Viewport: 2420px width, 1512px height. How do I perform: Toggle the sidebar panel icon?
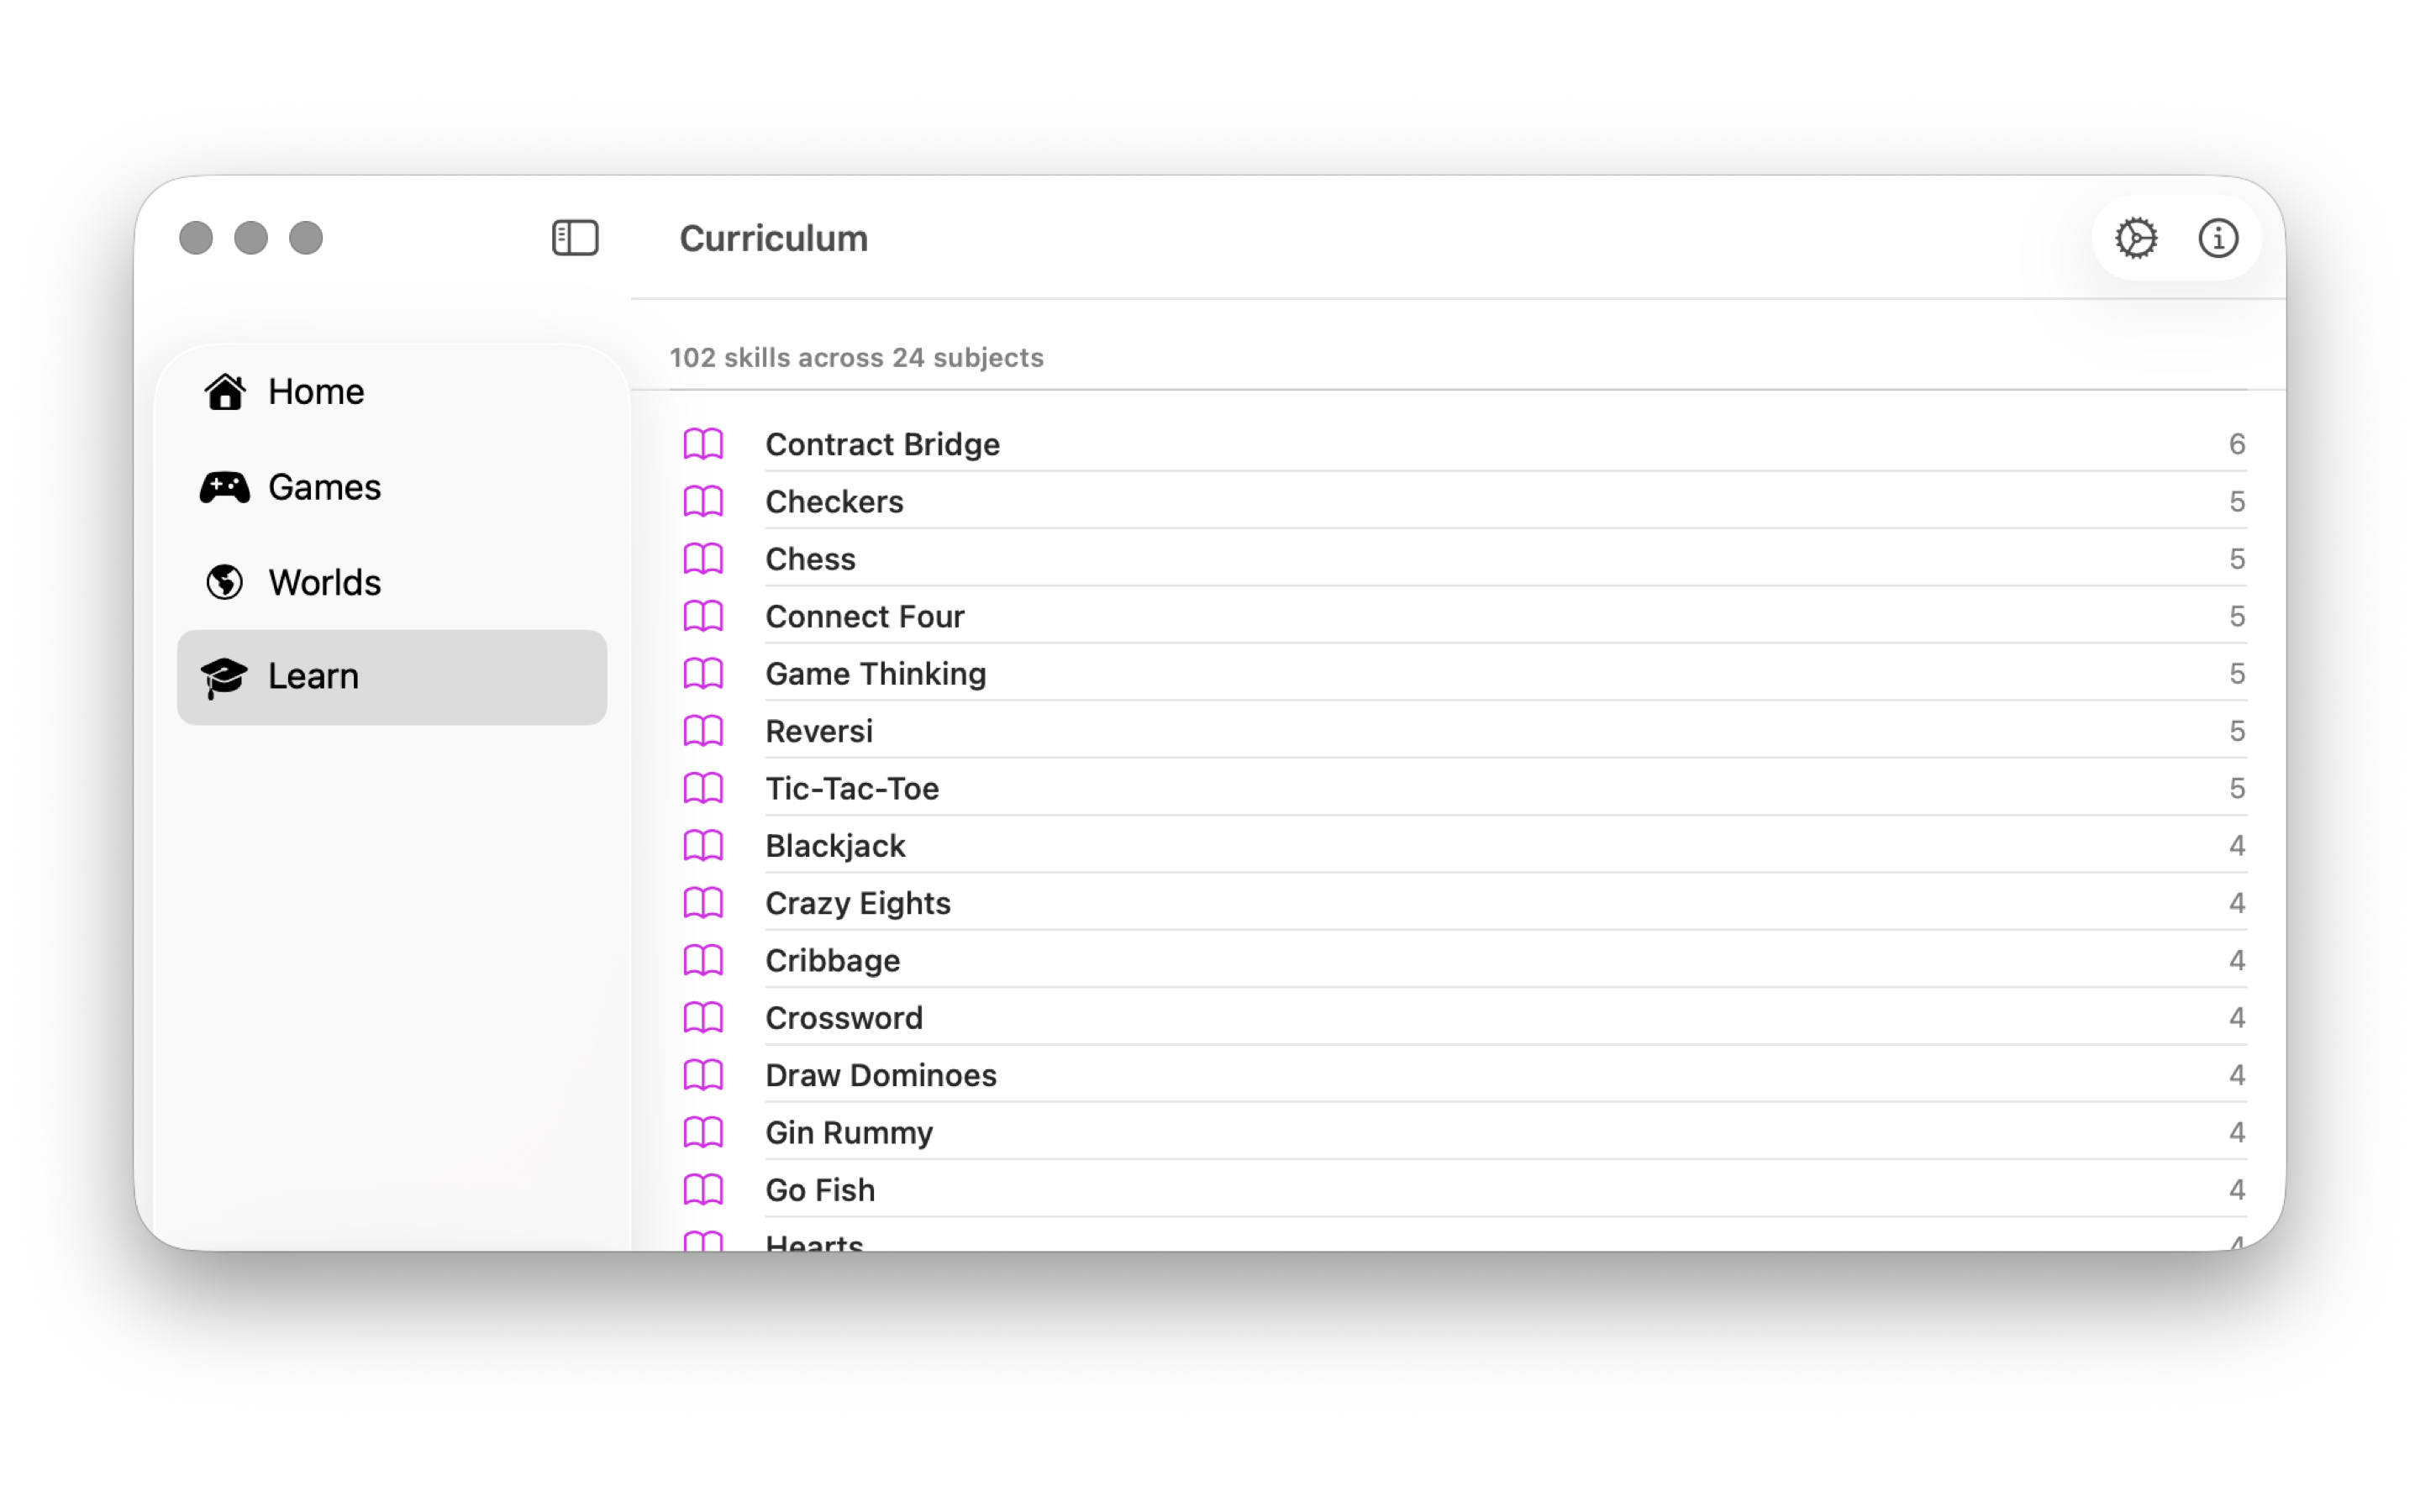[575, 238]
